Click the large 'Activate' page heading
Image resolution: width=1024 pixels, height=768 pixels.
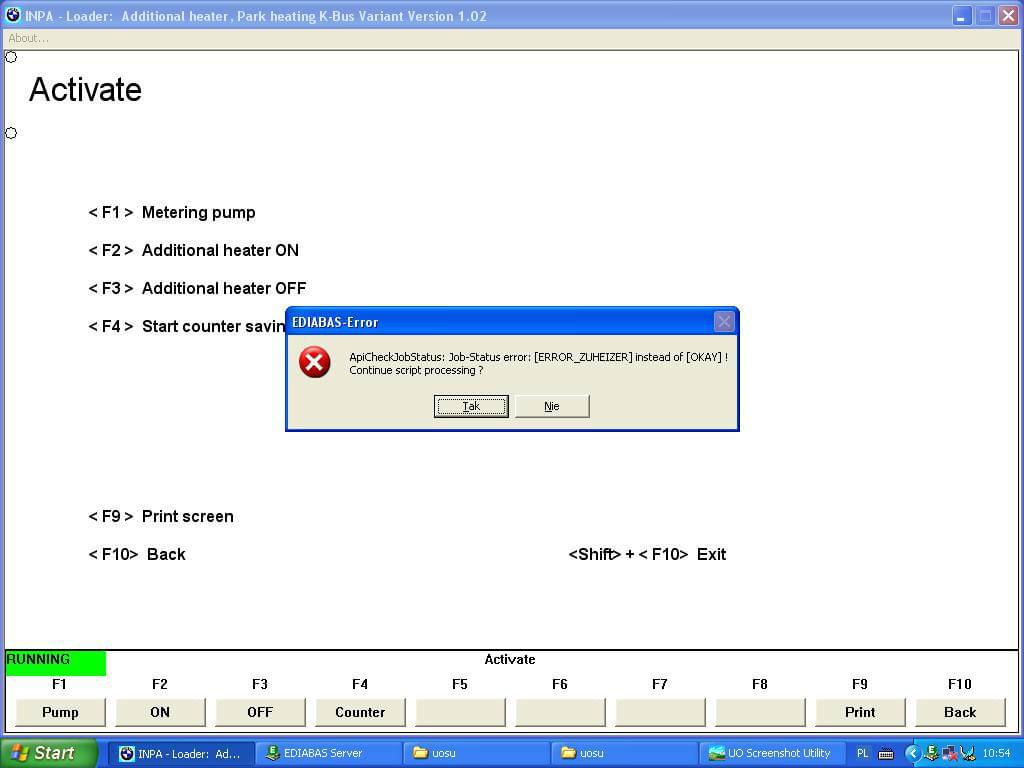(86, 89)
